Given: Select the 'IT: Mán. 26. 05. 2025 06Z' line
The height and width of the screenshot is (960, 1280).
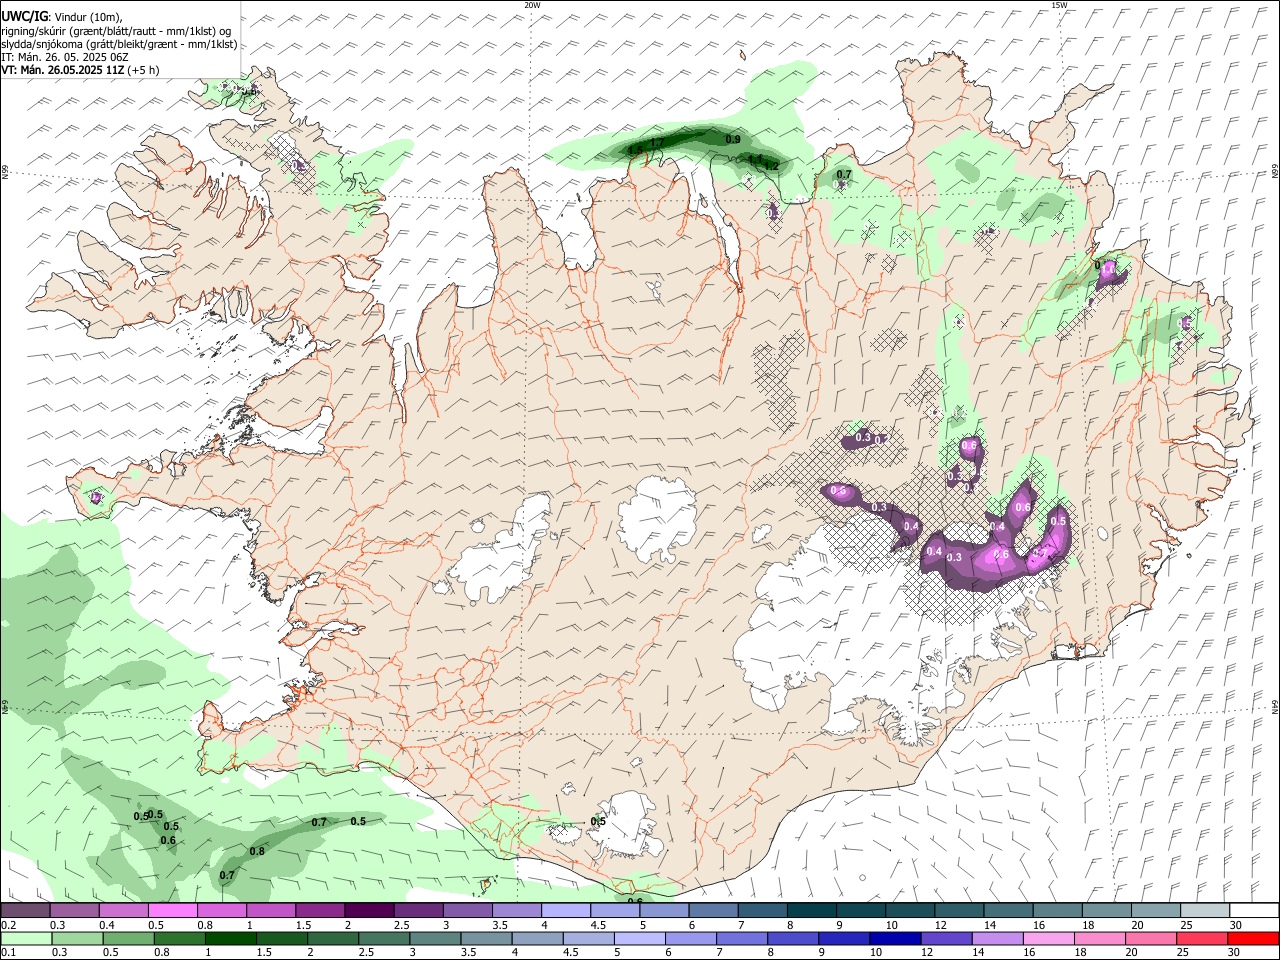Looking at the screenshot, I should 65,57.
